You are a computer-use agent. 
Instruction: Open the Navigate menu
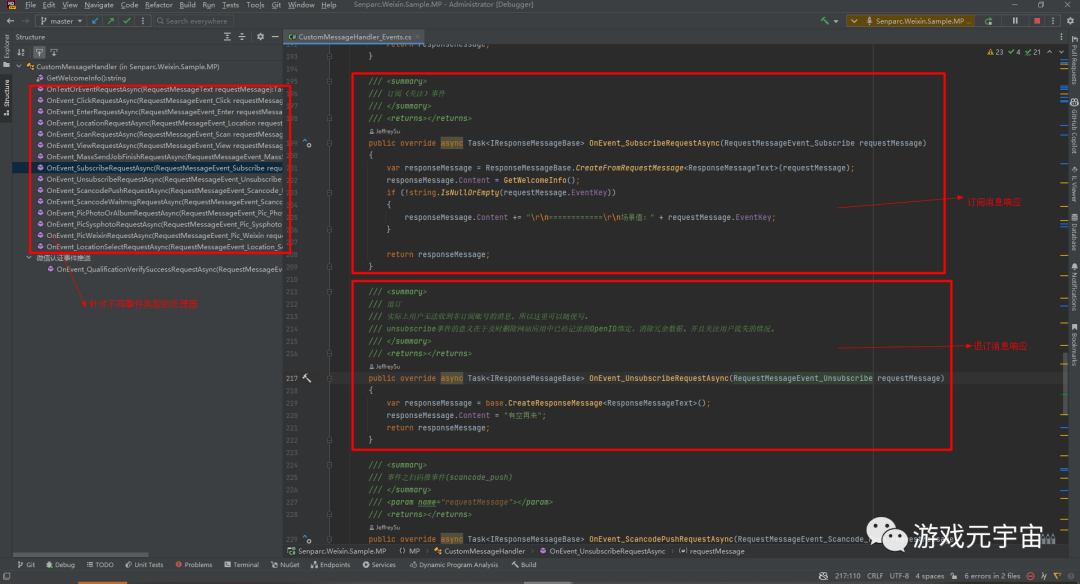point(99,5)
